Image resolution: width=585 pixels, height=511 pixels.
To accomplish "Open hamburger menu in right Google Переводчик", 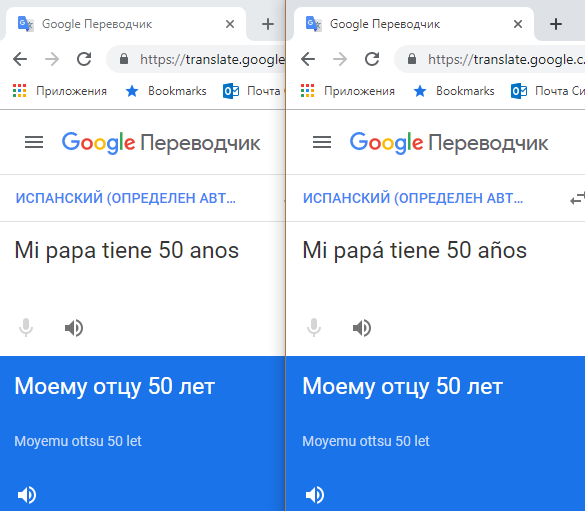I will click(322, 142).
